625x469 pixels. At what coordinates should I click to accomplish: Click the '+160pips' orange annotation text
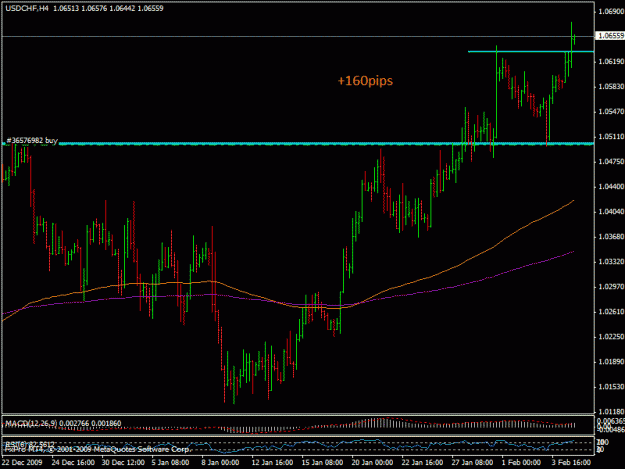365,81
